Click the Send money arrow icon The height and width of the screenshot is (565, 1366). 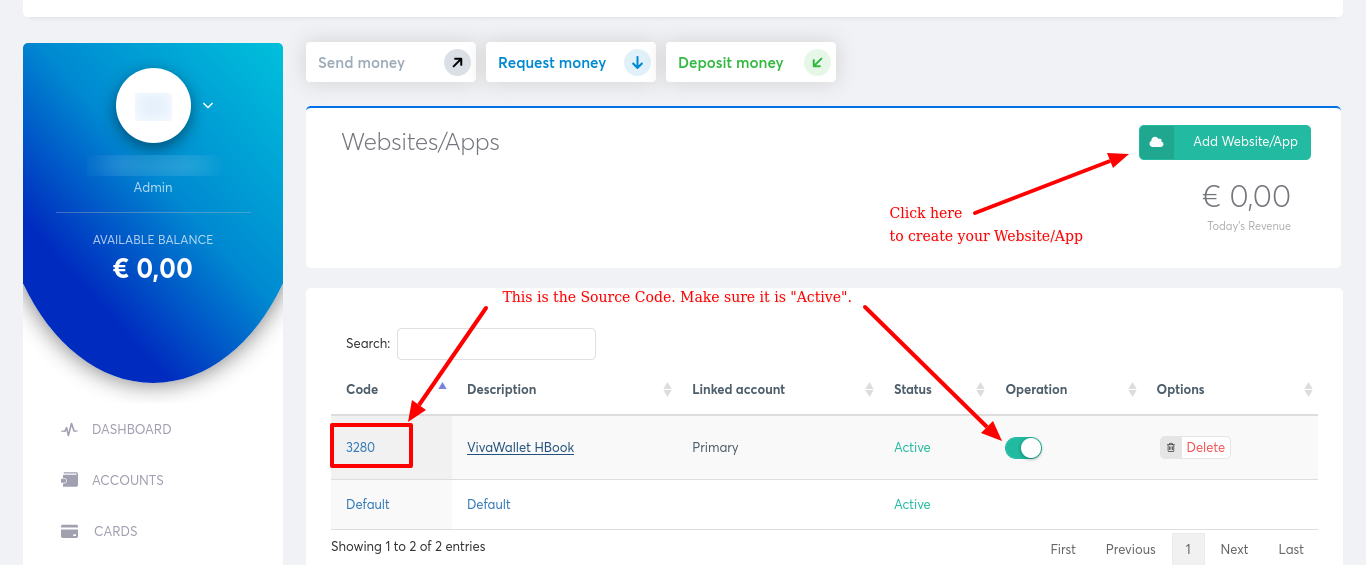tap(457, 63)
